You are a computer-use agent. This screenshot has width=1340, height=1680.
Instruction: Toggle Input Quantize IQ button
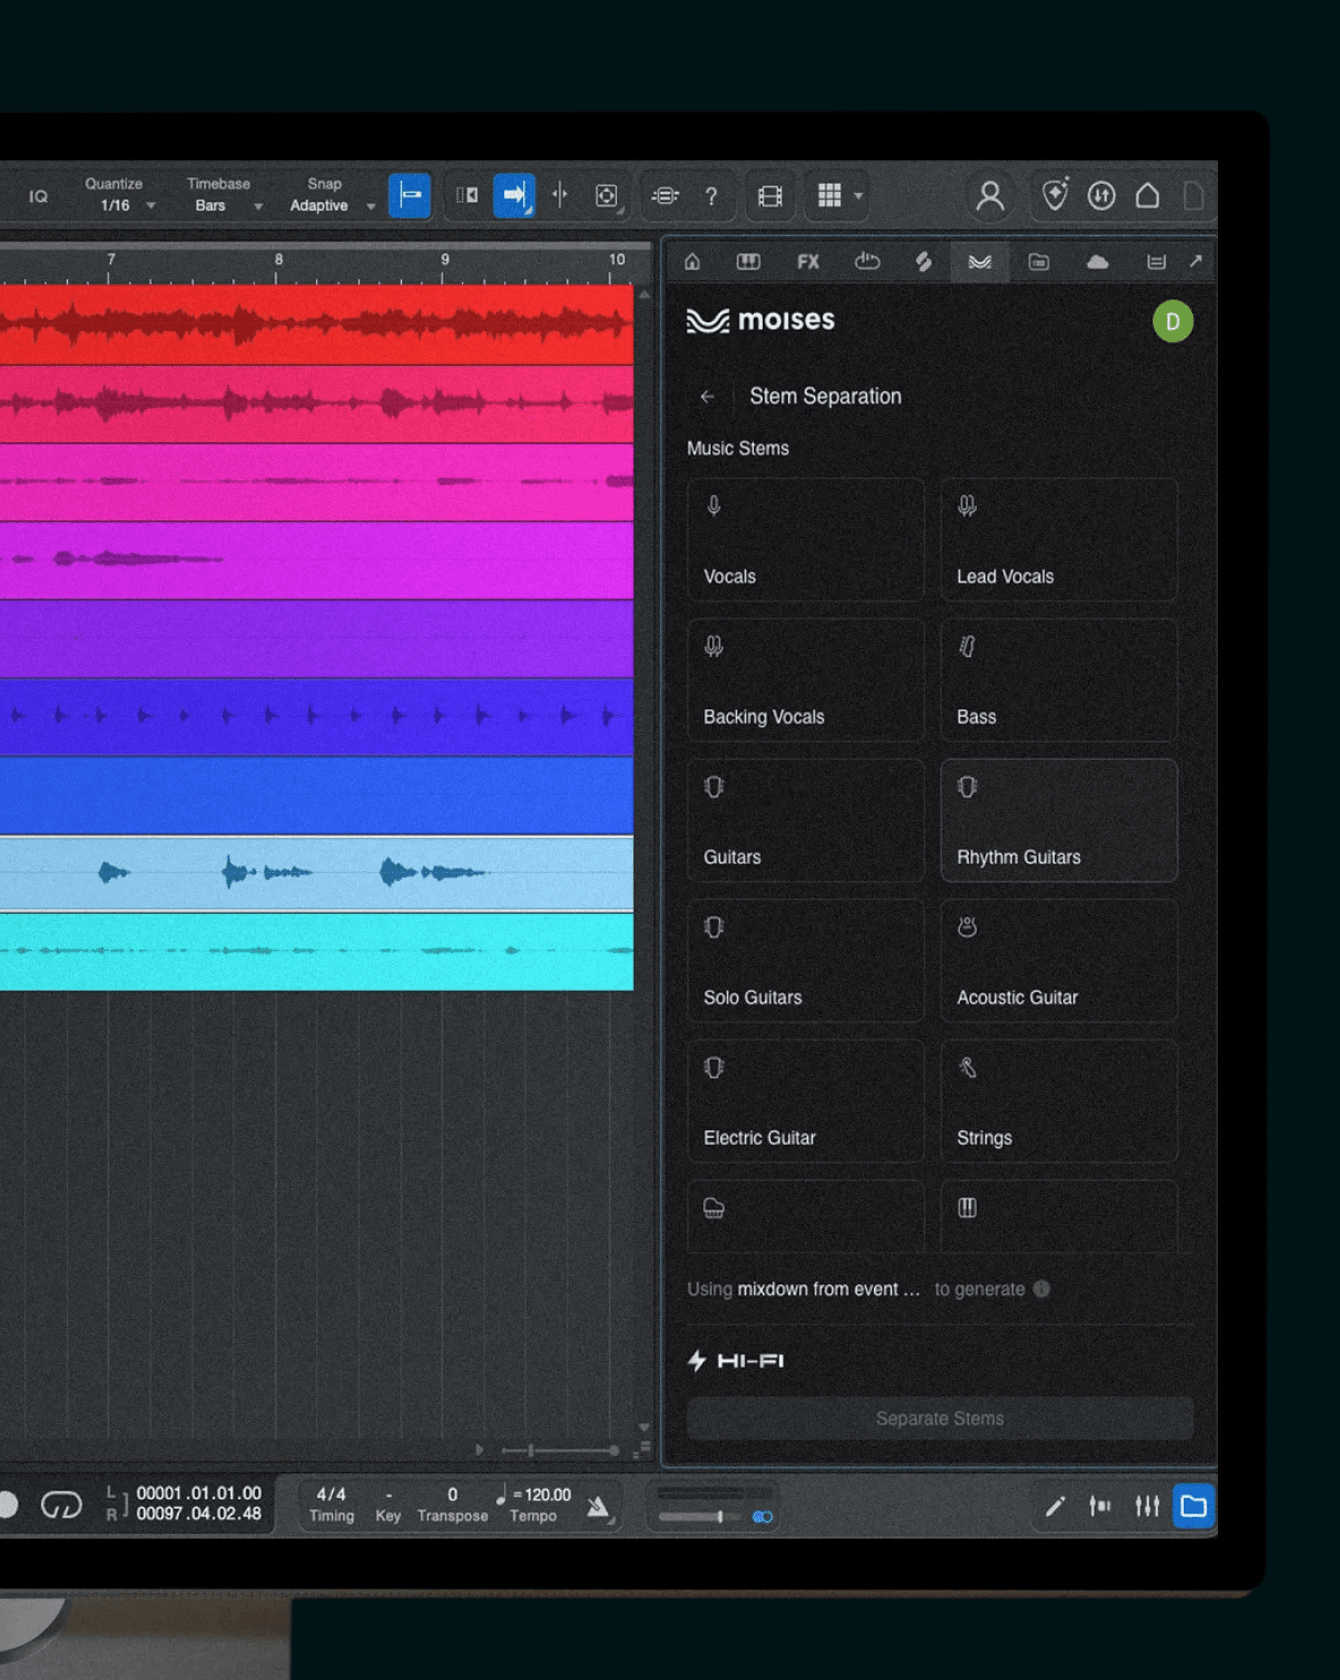pyautogui.click(x=38, y=196)
